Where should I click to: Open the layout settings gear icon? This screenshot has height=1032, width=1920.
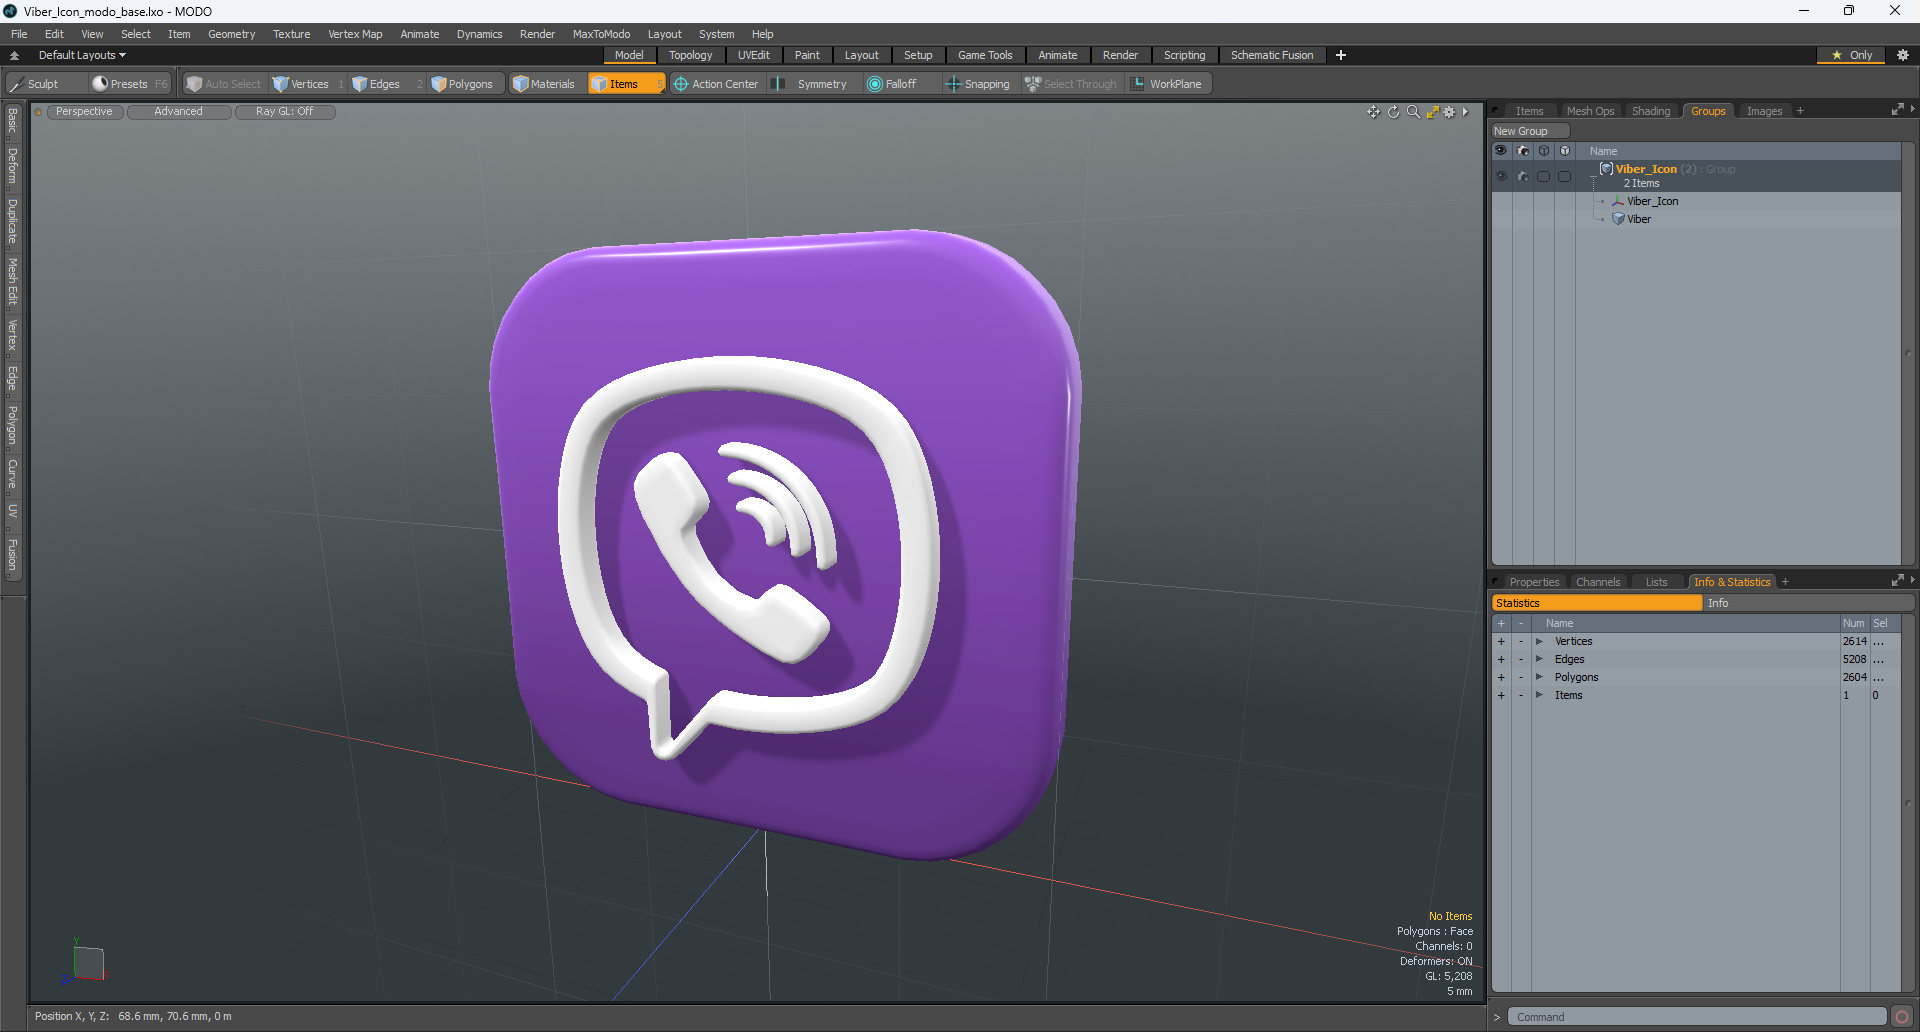point(1902,55)
